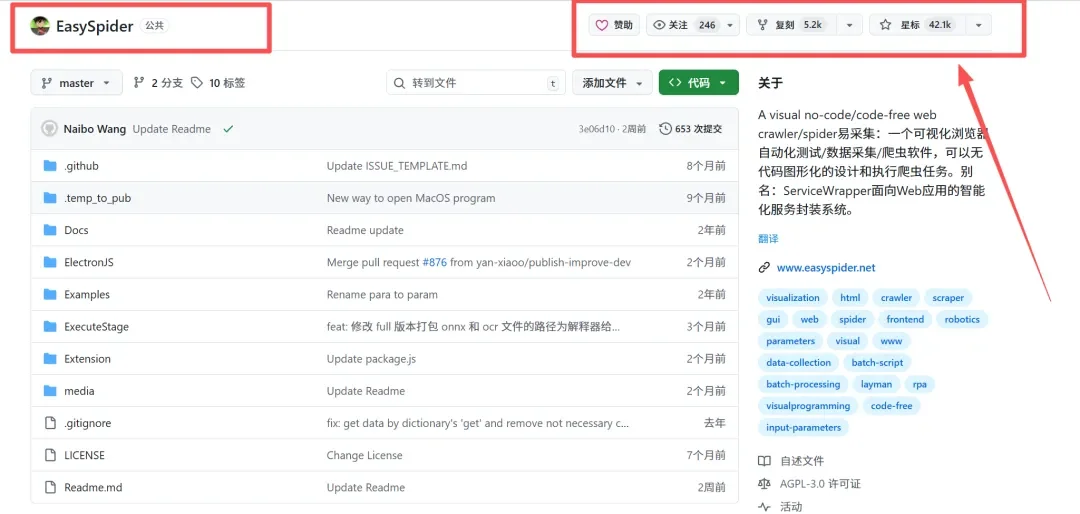Open the LICENSE file
The height and width of the screenshot is (514, 1080).
84,455
